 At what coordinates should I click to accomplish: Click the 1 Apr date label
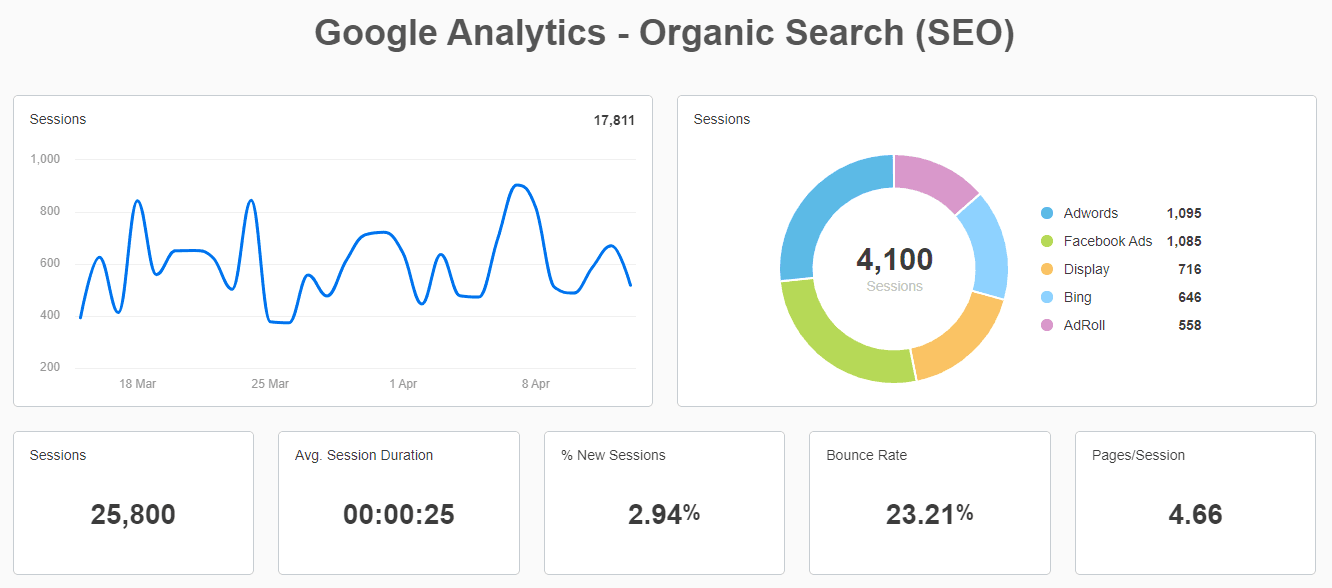[403, 384]
